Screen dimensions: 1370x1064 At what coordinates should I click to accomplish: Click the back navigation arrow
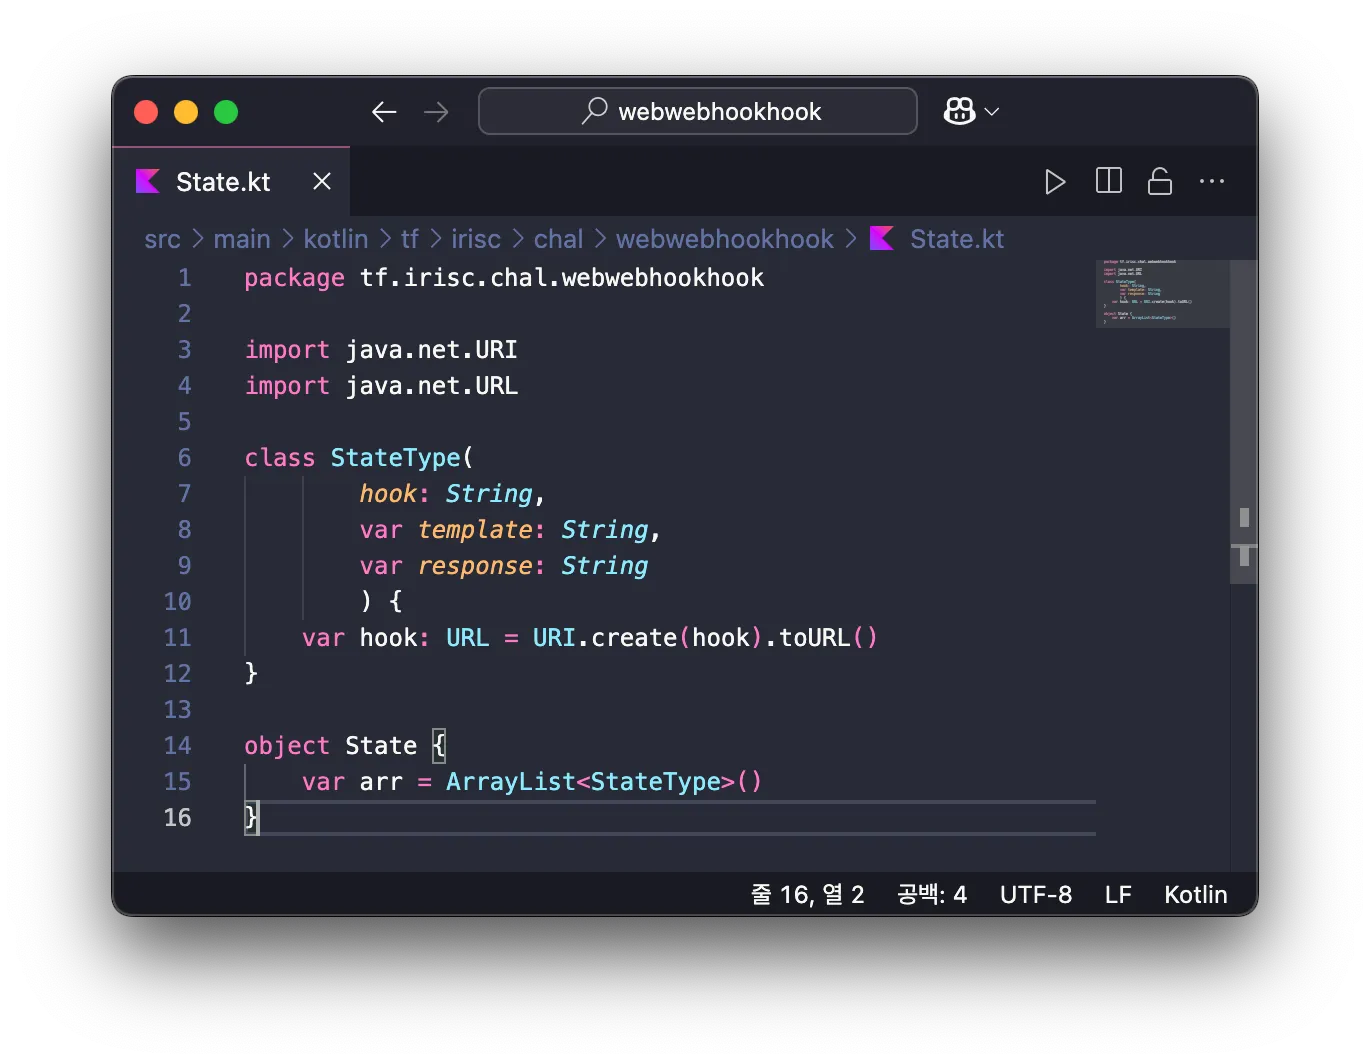click(x=384, y=112)
